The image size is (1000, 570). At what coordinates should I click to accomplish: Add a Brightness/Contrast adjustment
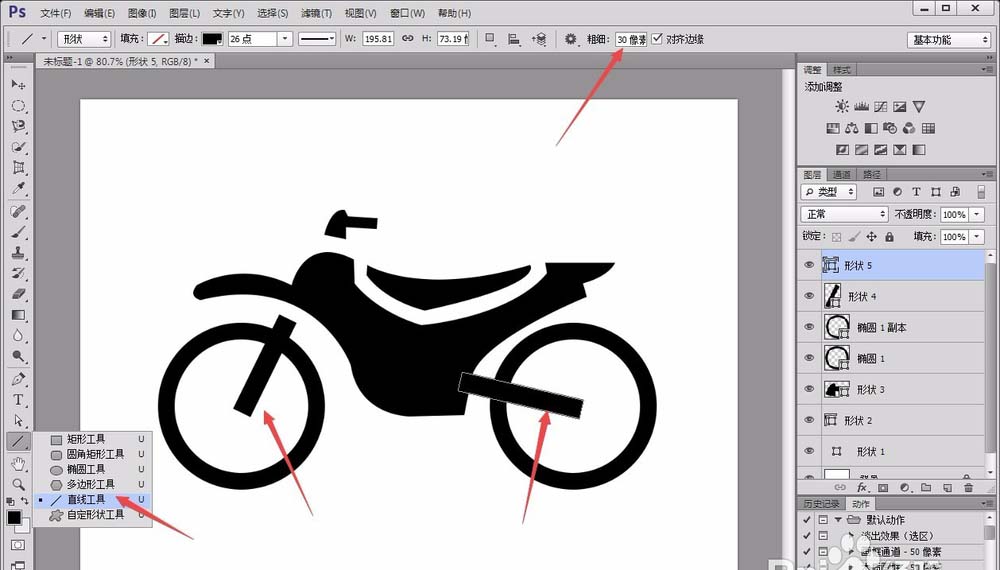click(842, 106)
